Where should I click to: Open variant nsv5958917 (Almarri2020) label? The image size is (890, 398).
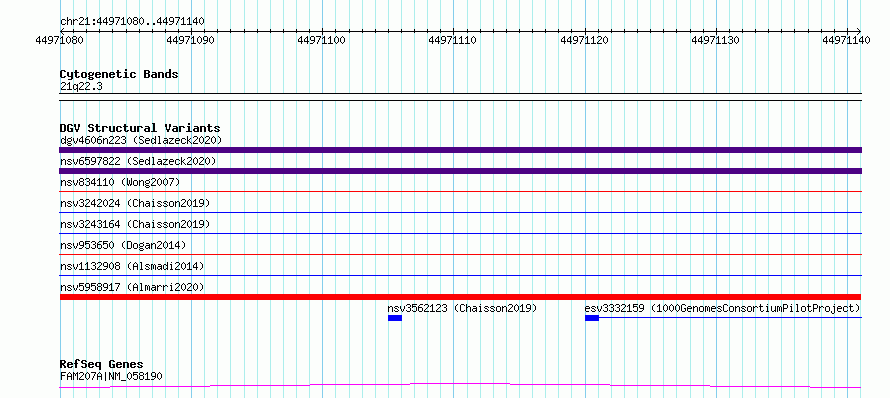tap(132, 287)
